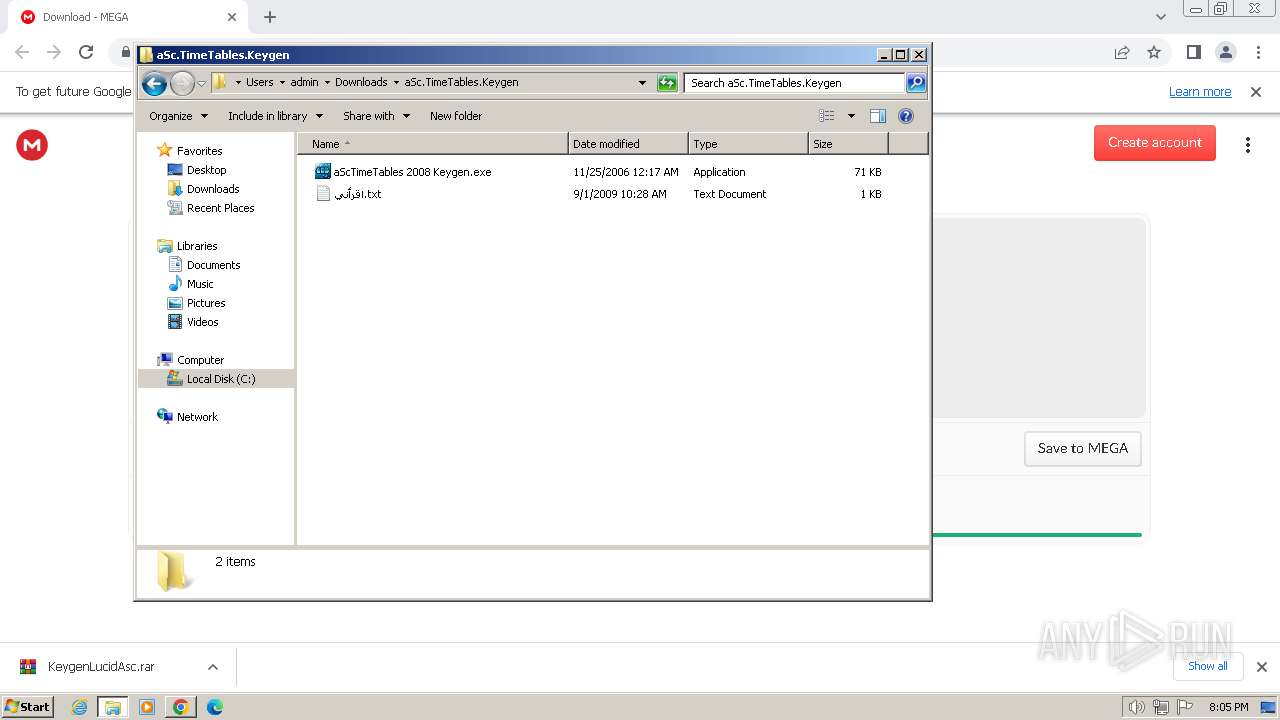Click the Keygen.exe application icon
Screen dimensions: 1280x720
323,172
